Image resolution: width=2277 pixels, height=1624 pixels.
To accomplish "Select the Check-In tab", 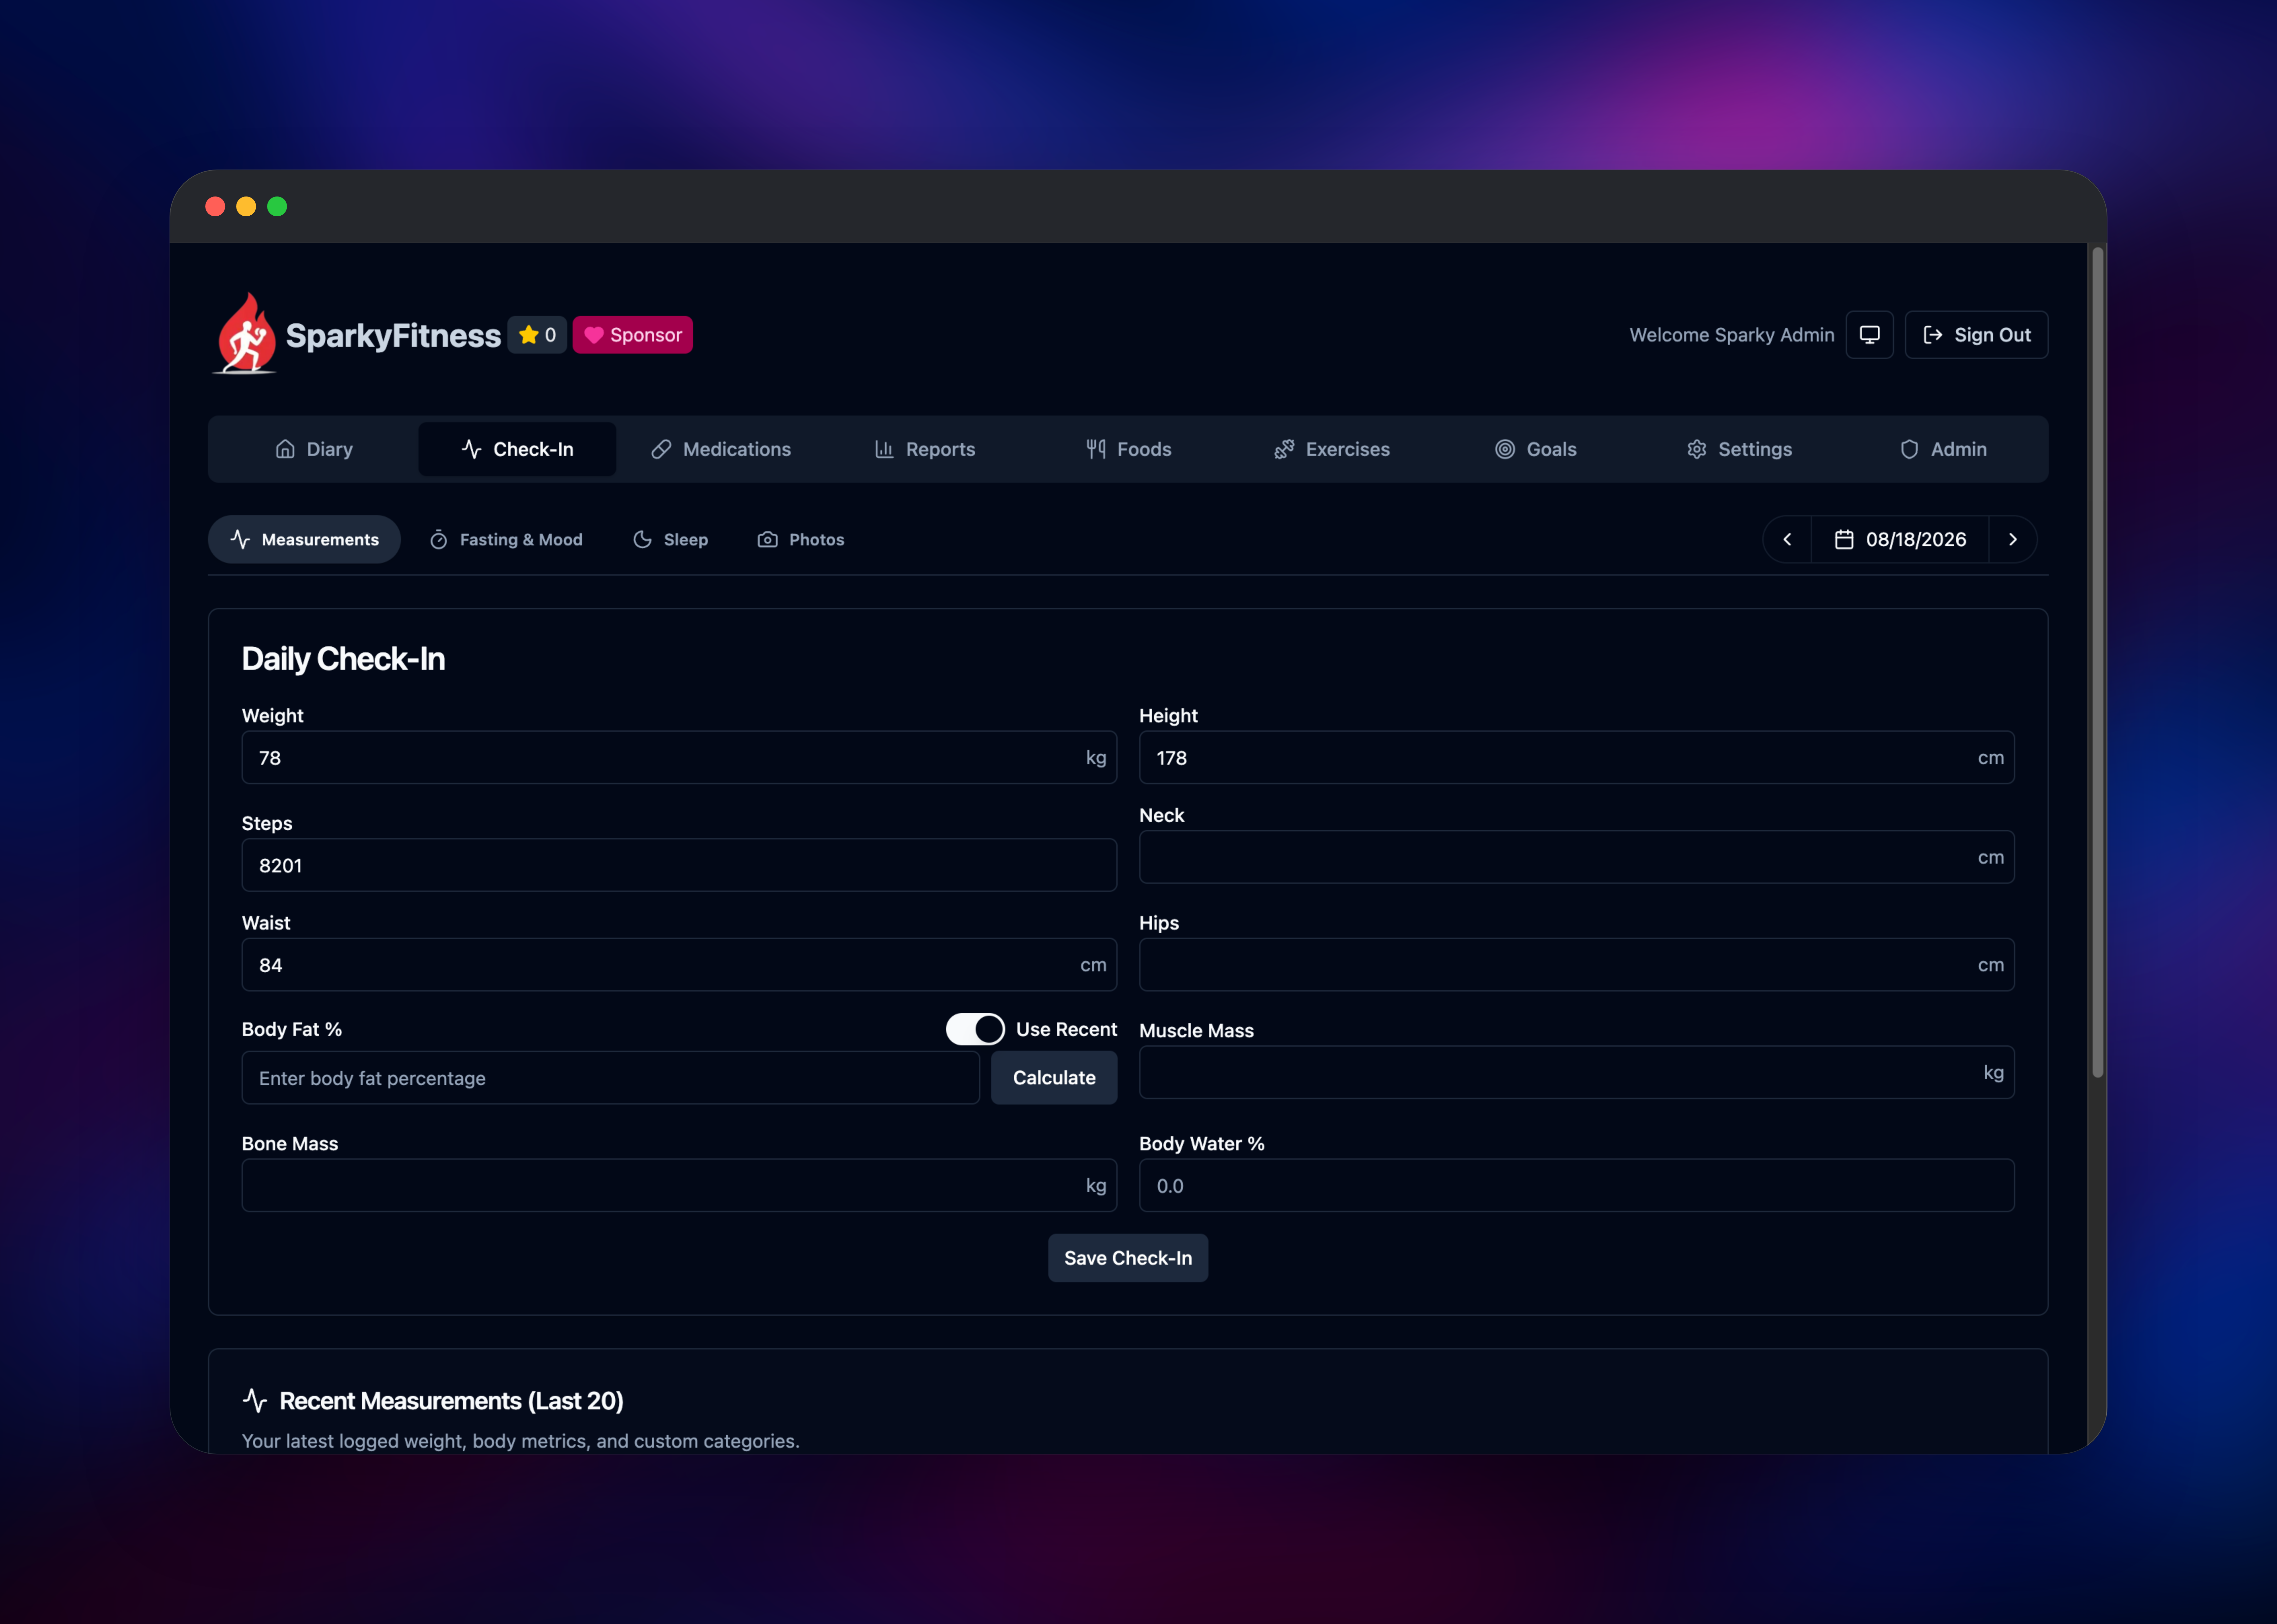I will point(517,449).
